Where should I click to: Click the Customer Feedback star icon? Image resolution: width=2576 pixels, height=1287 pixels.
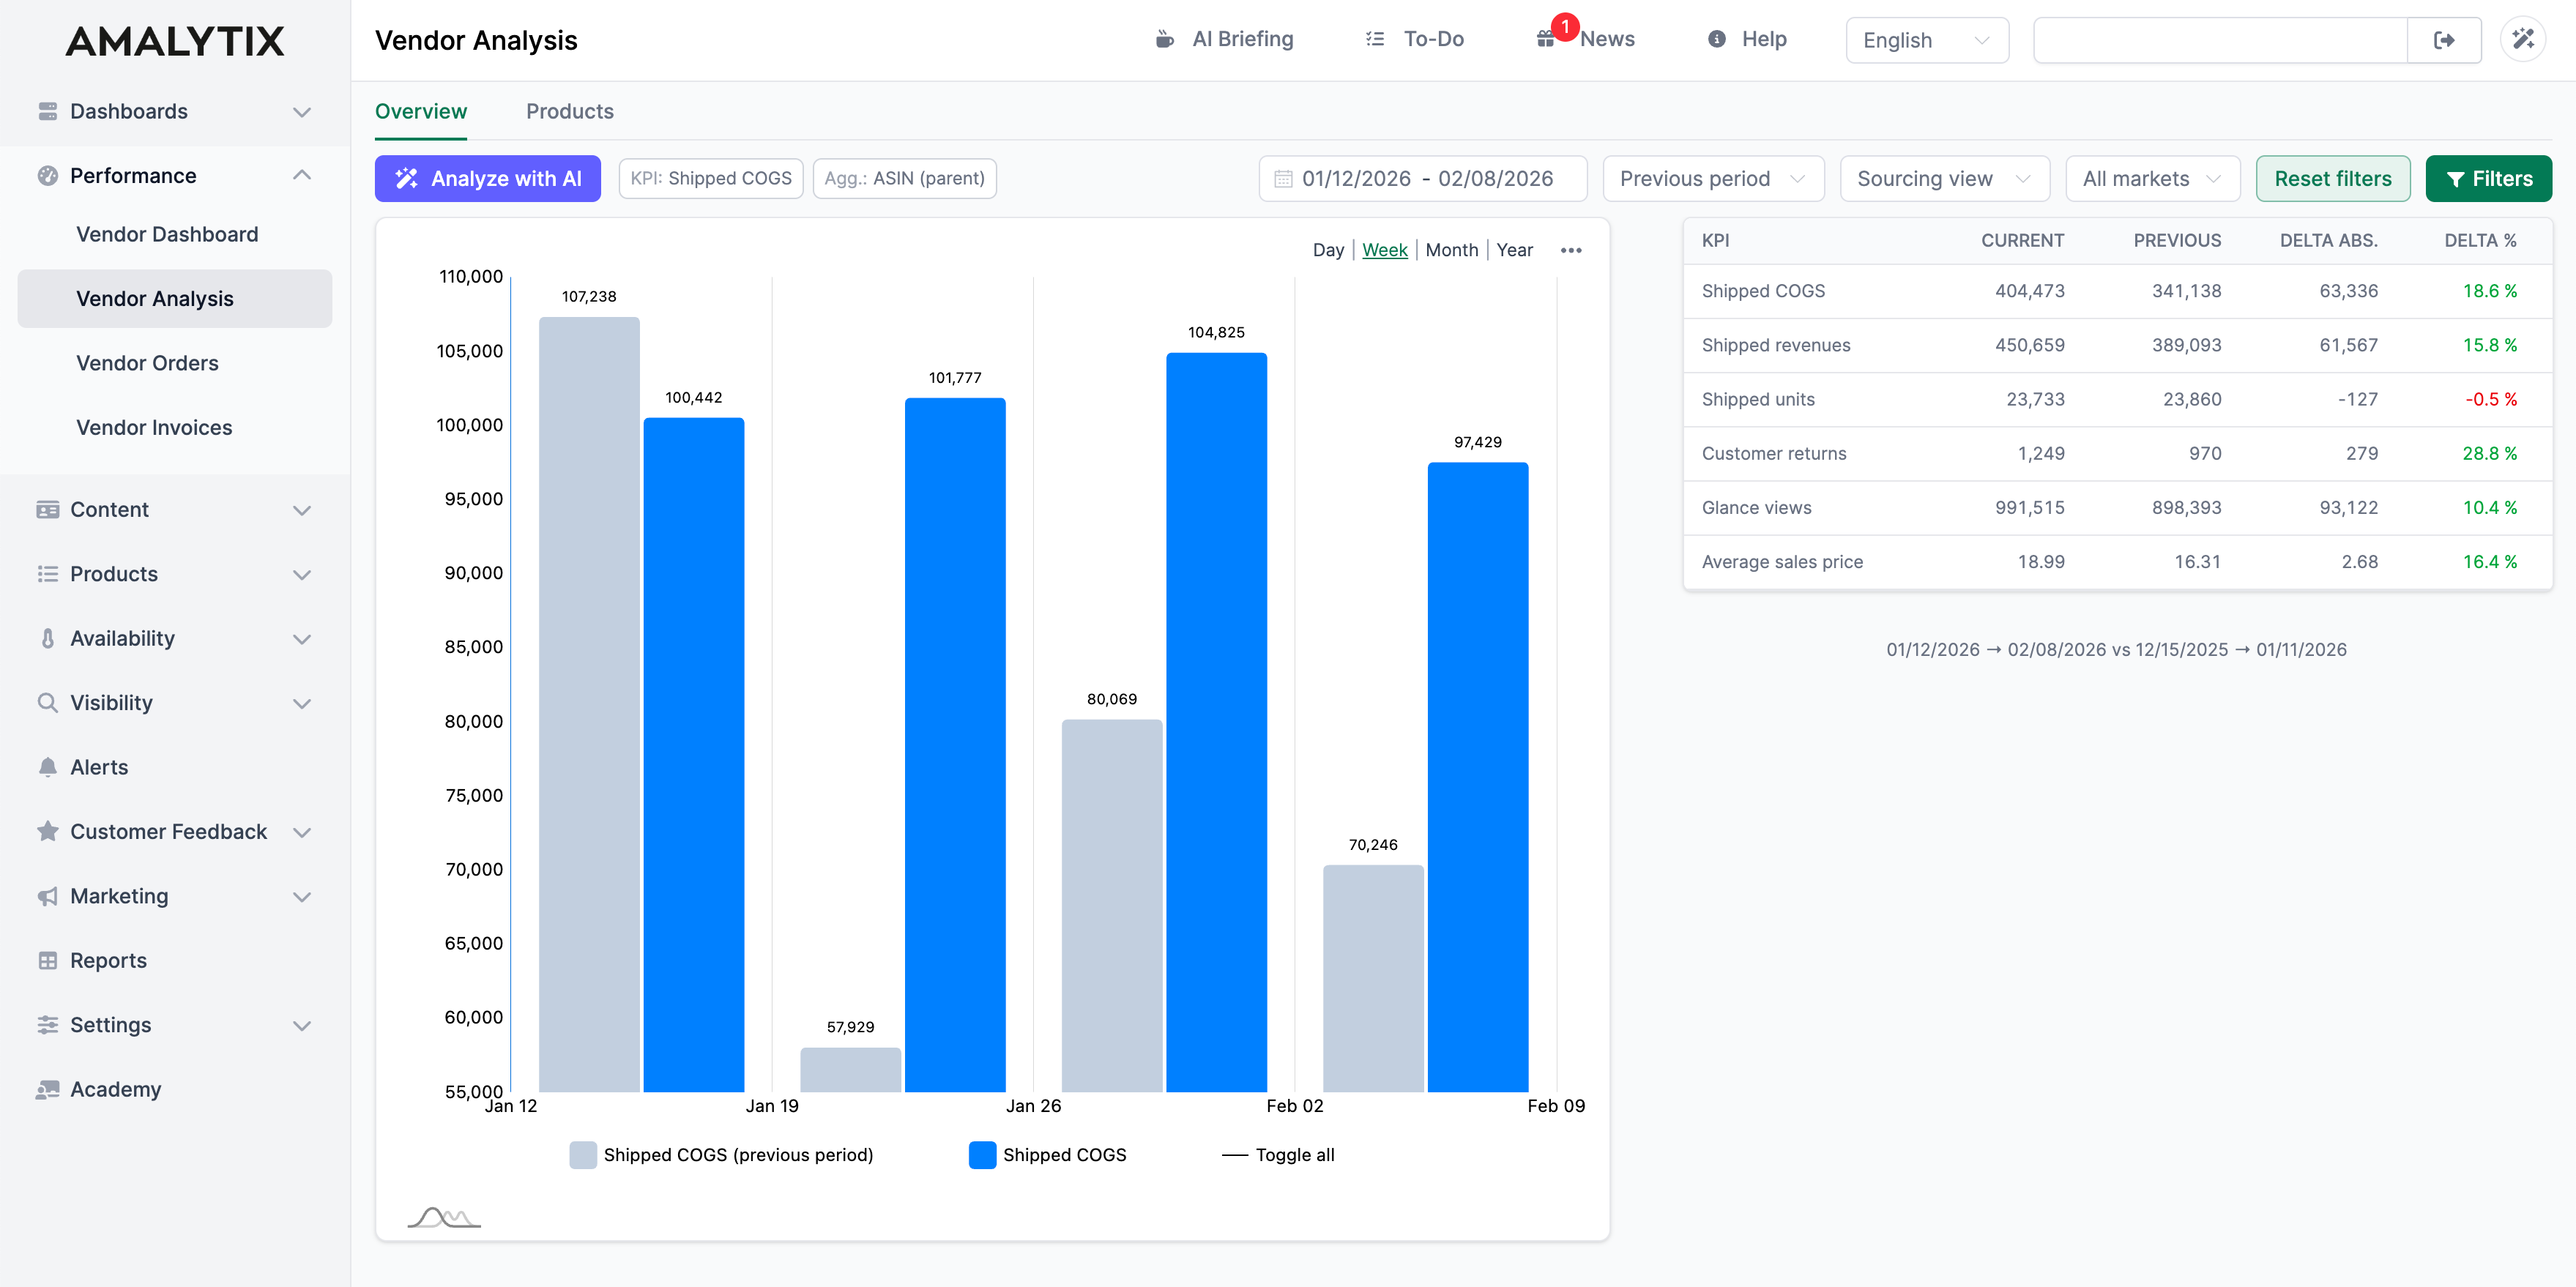pyautogui.click(x=47, y=831)
